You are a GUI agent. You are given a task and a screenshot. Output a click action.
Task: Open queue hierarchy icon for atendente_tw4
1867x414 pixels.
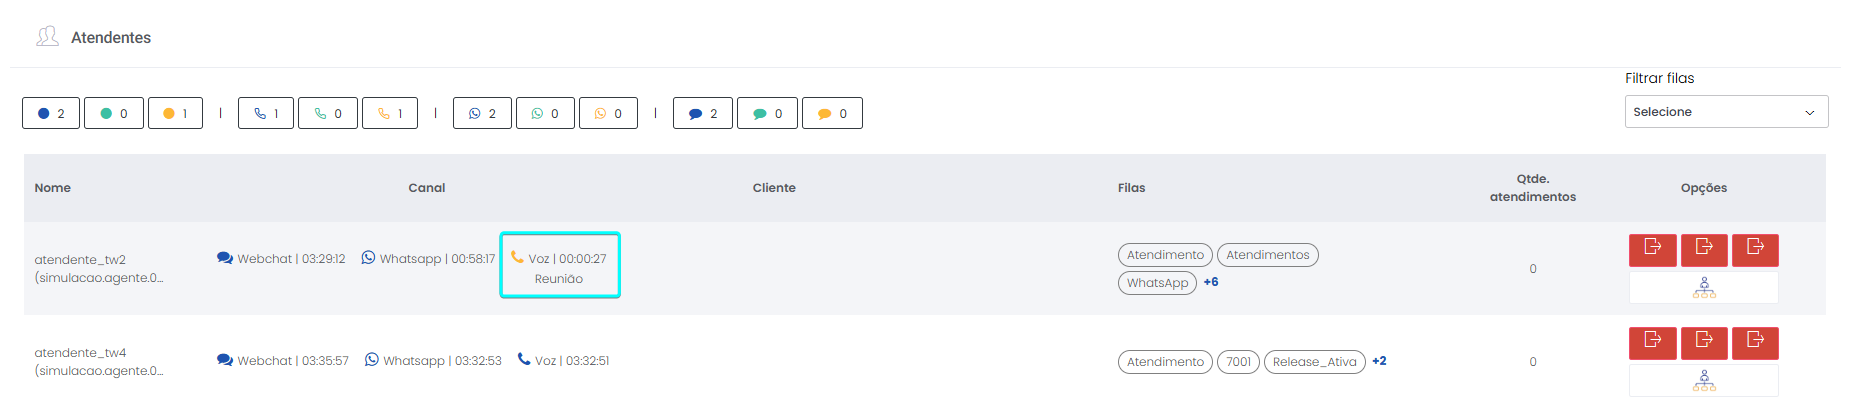point(1704,381)
